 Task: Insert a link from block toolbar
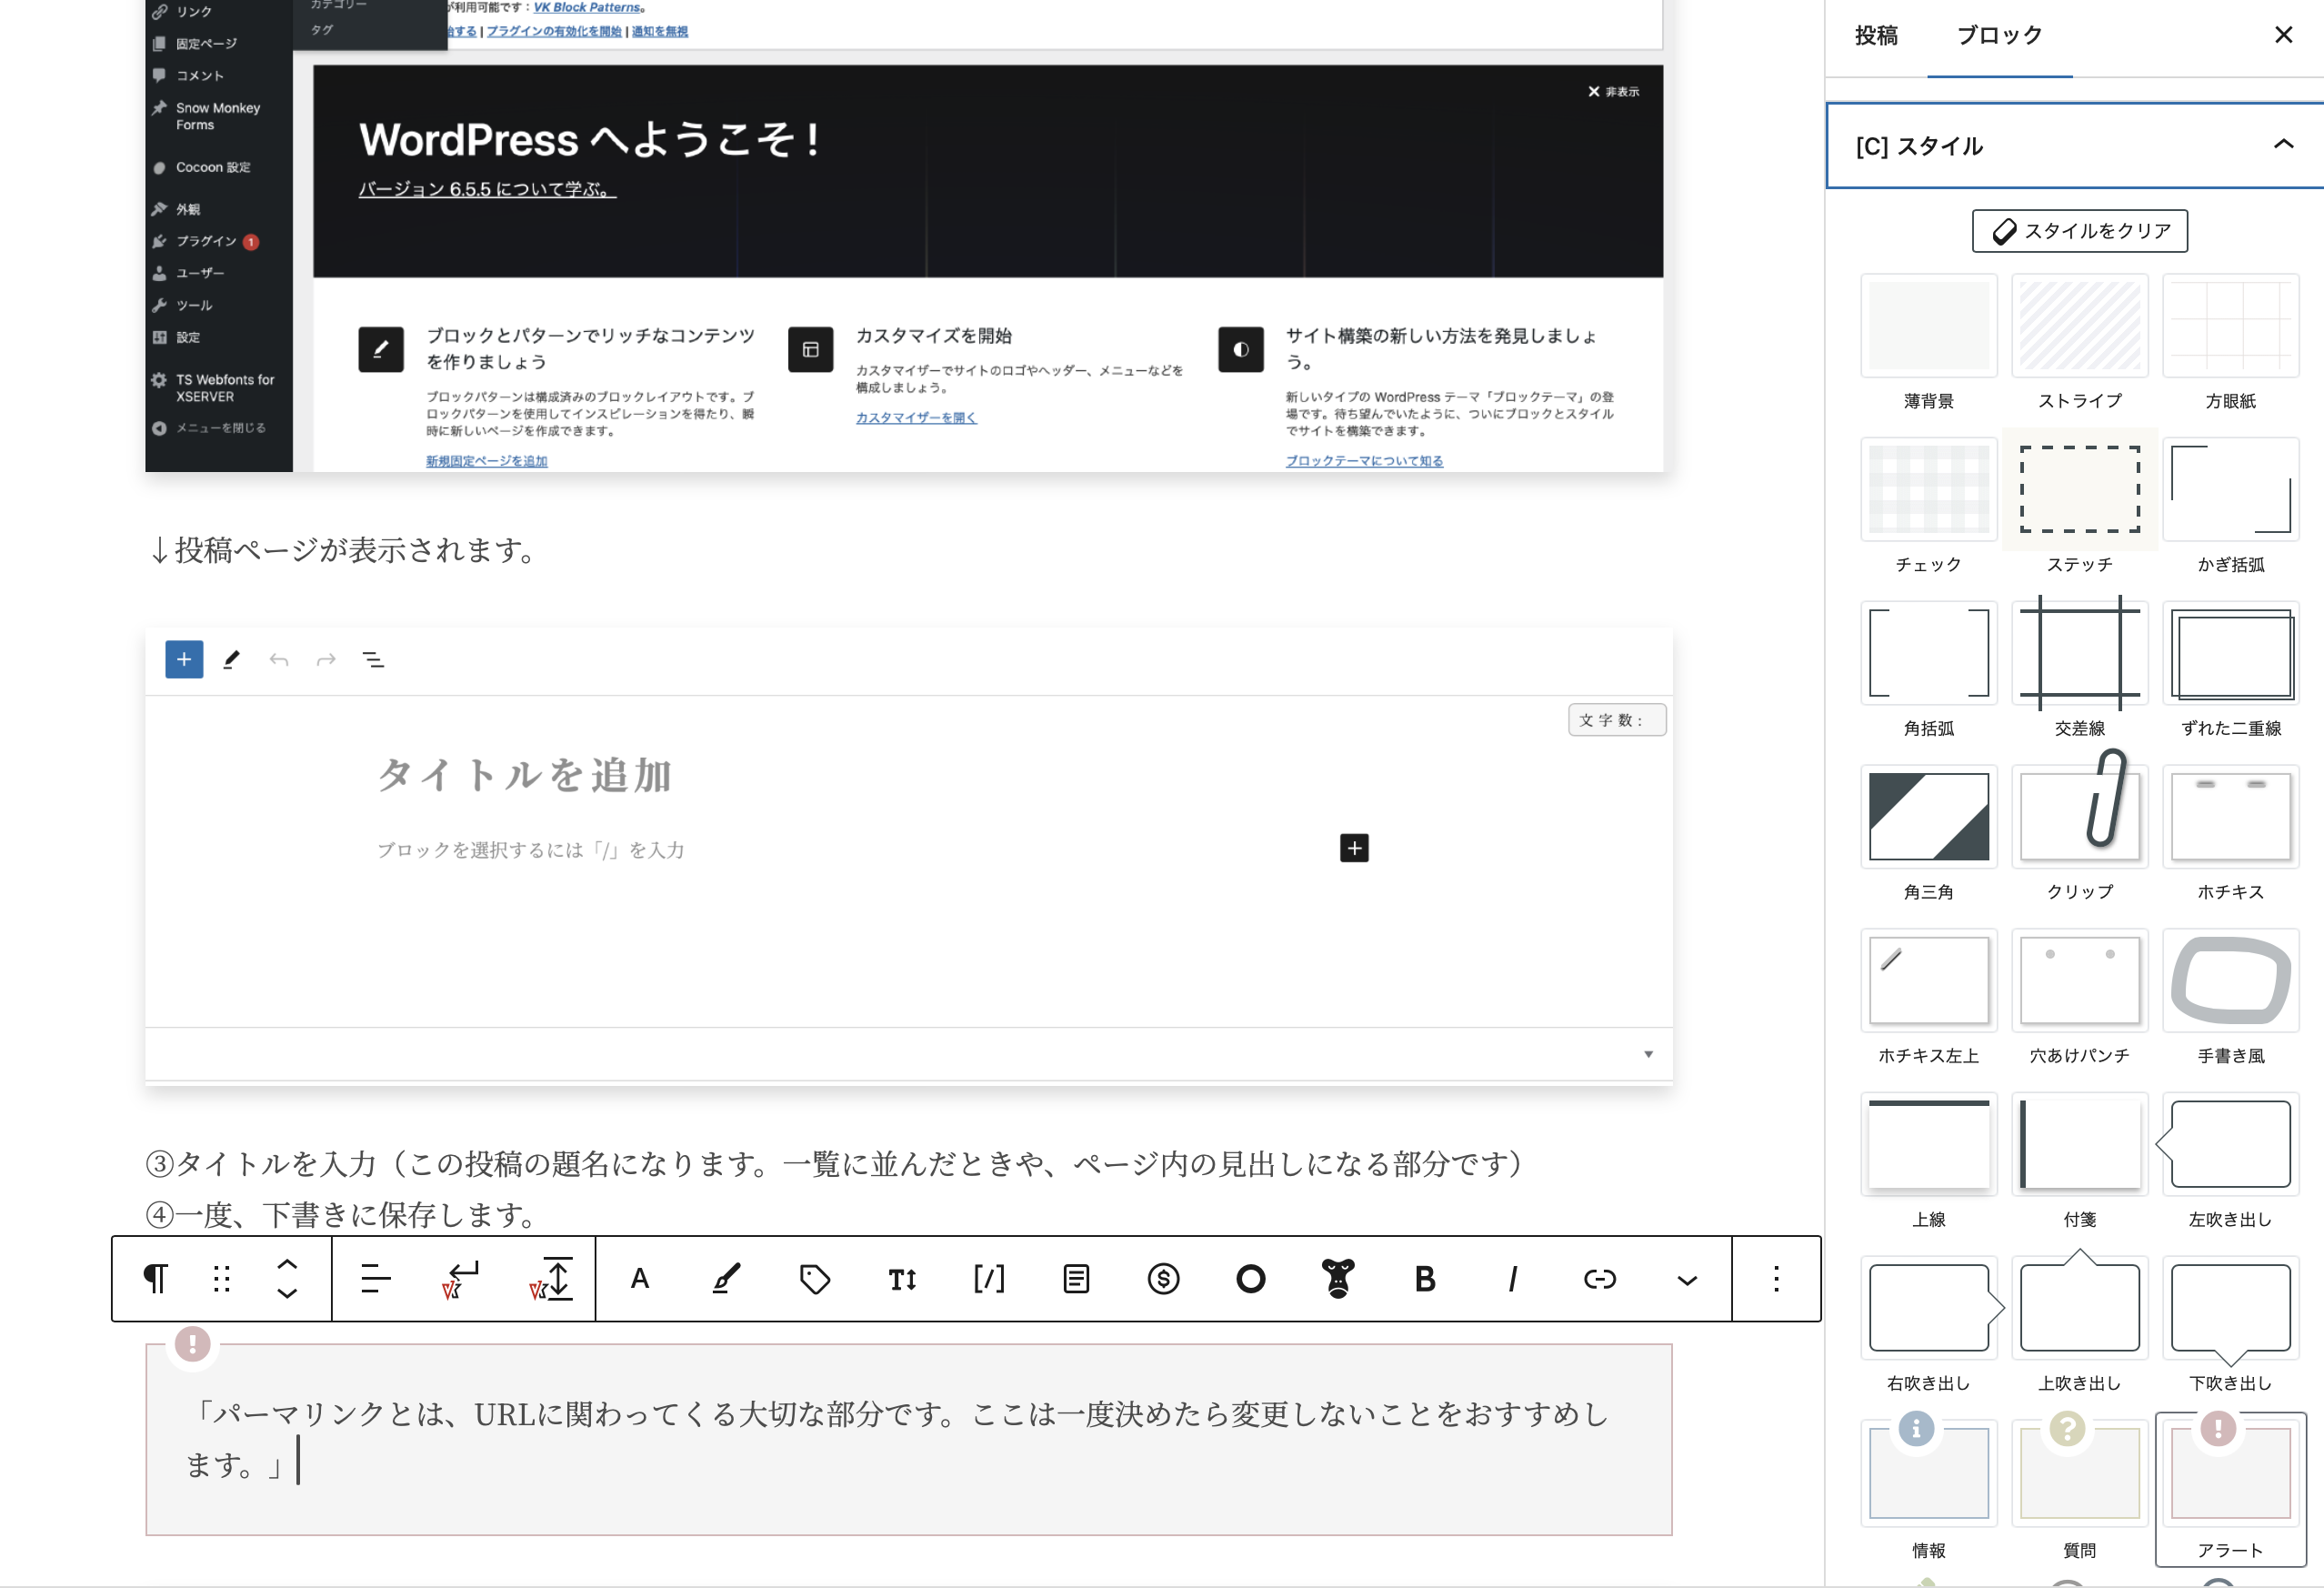point(1599,1278)
